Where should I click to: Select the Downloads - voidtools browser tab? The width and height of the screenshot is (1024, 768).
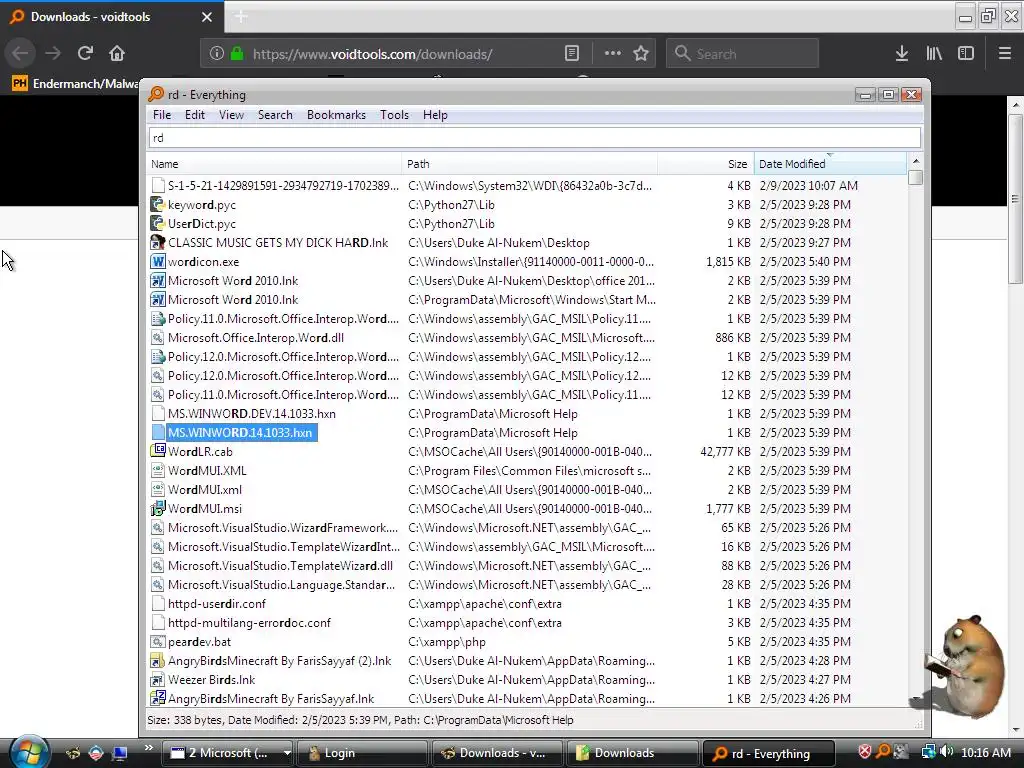[x=111, y=16]
